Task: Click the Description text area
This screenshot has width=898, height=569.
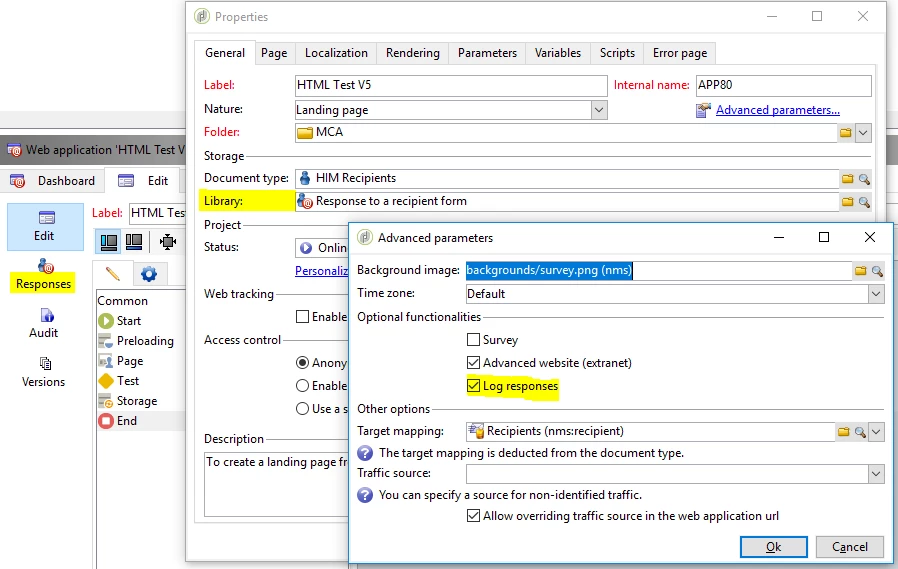Action: tap(276, 484)
